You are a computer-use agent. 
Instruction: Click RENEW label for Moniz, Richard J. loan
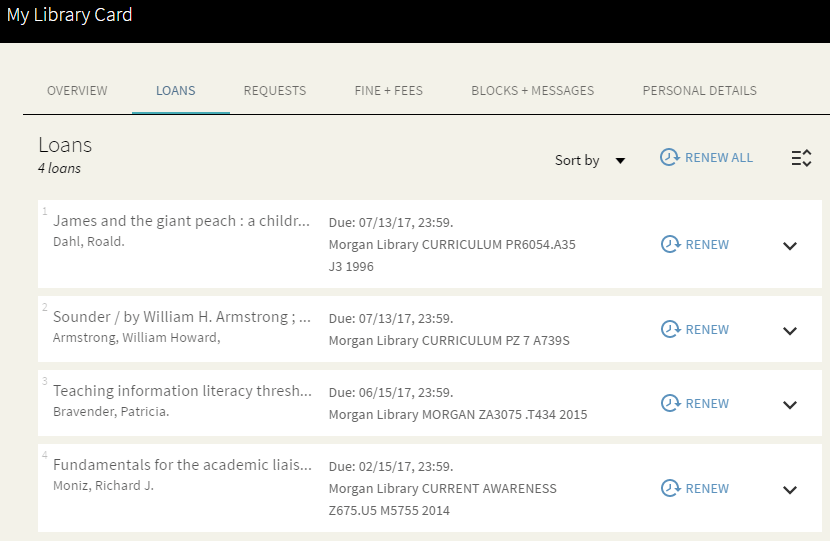click(707, 489)
